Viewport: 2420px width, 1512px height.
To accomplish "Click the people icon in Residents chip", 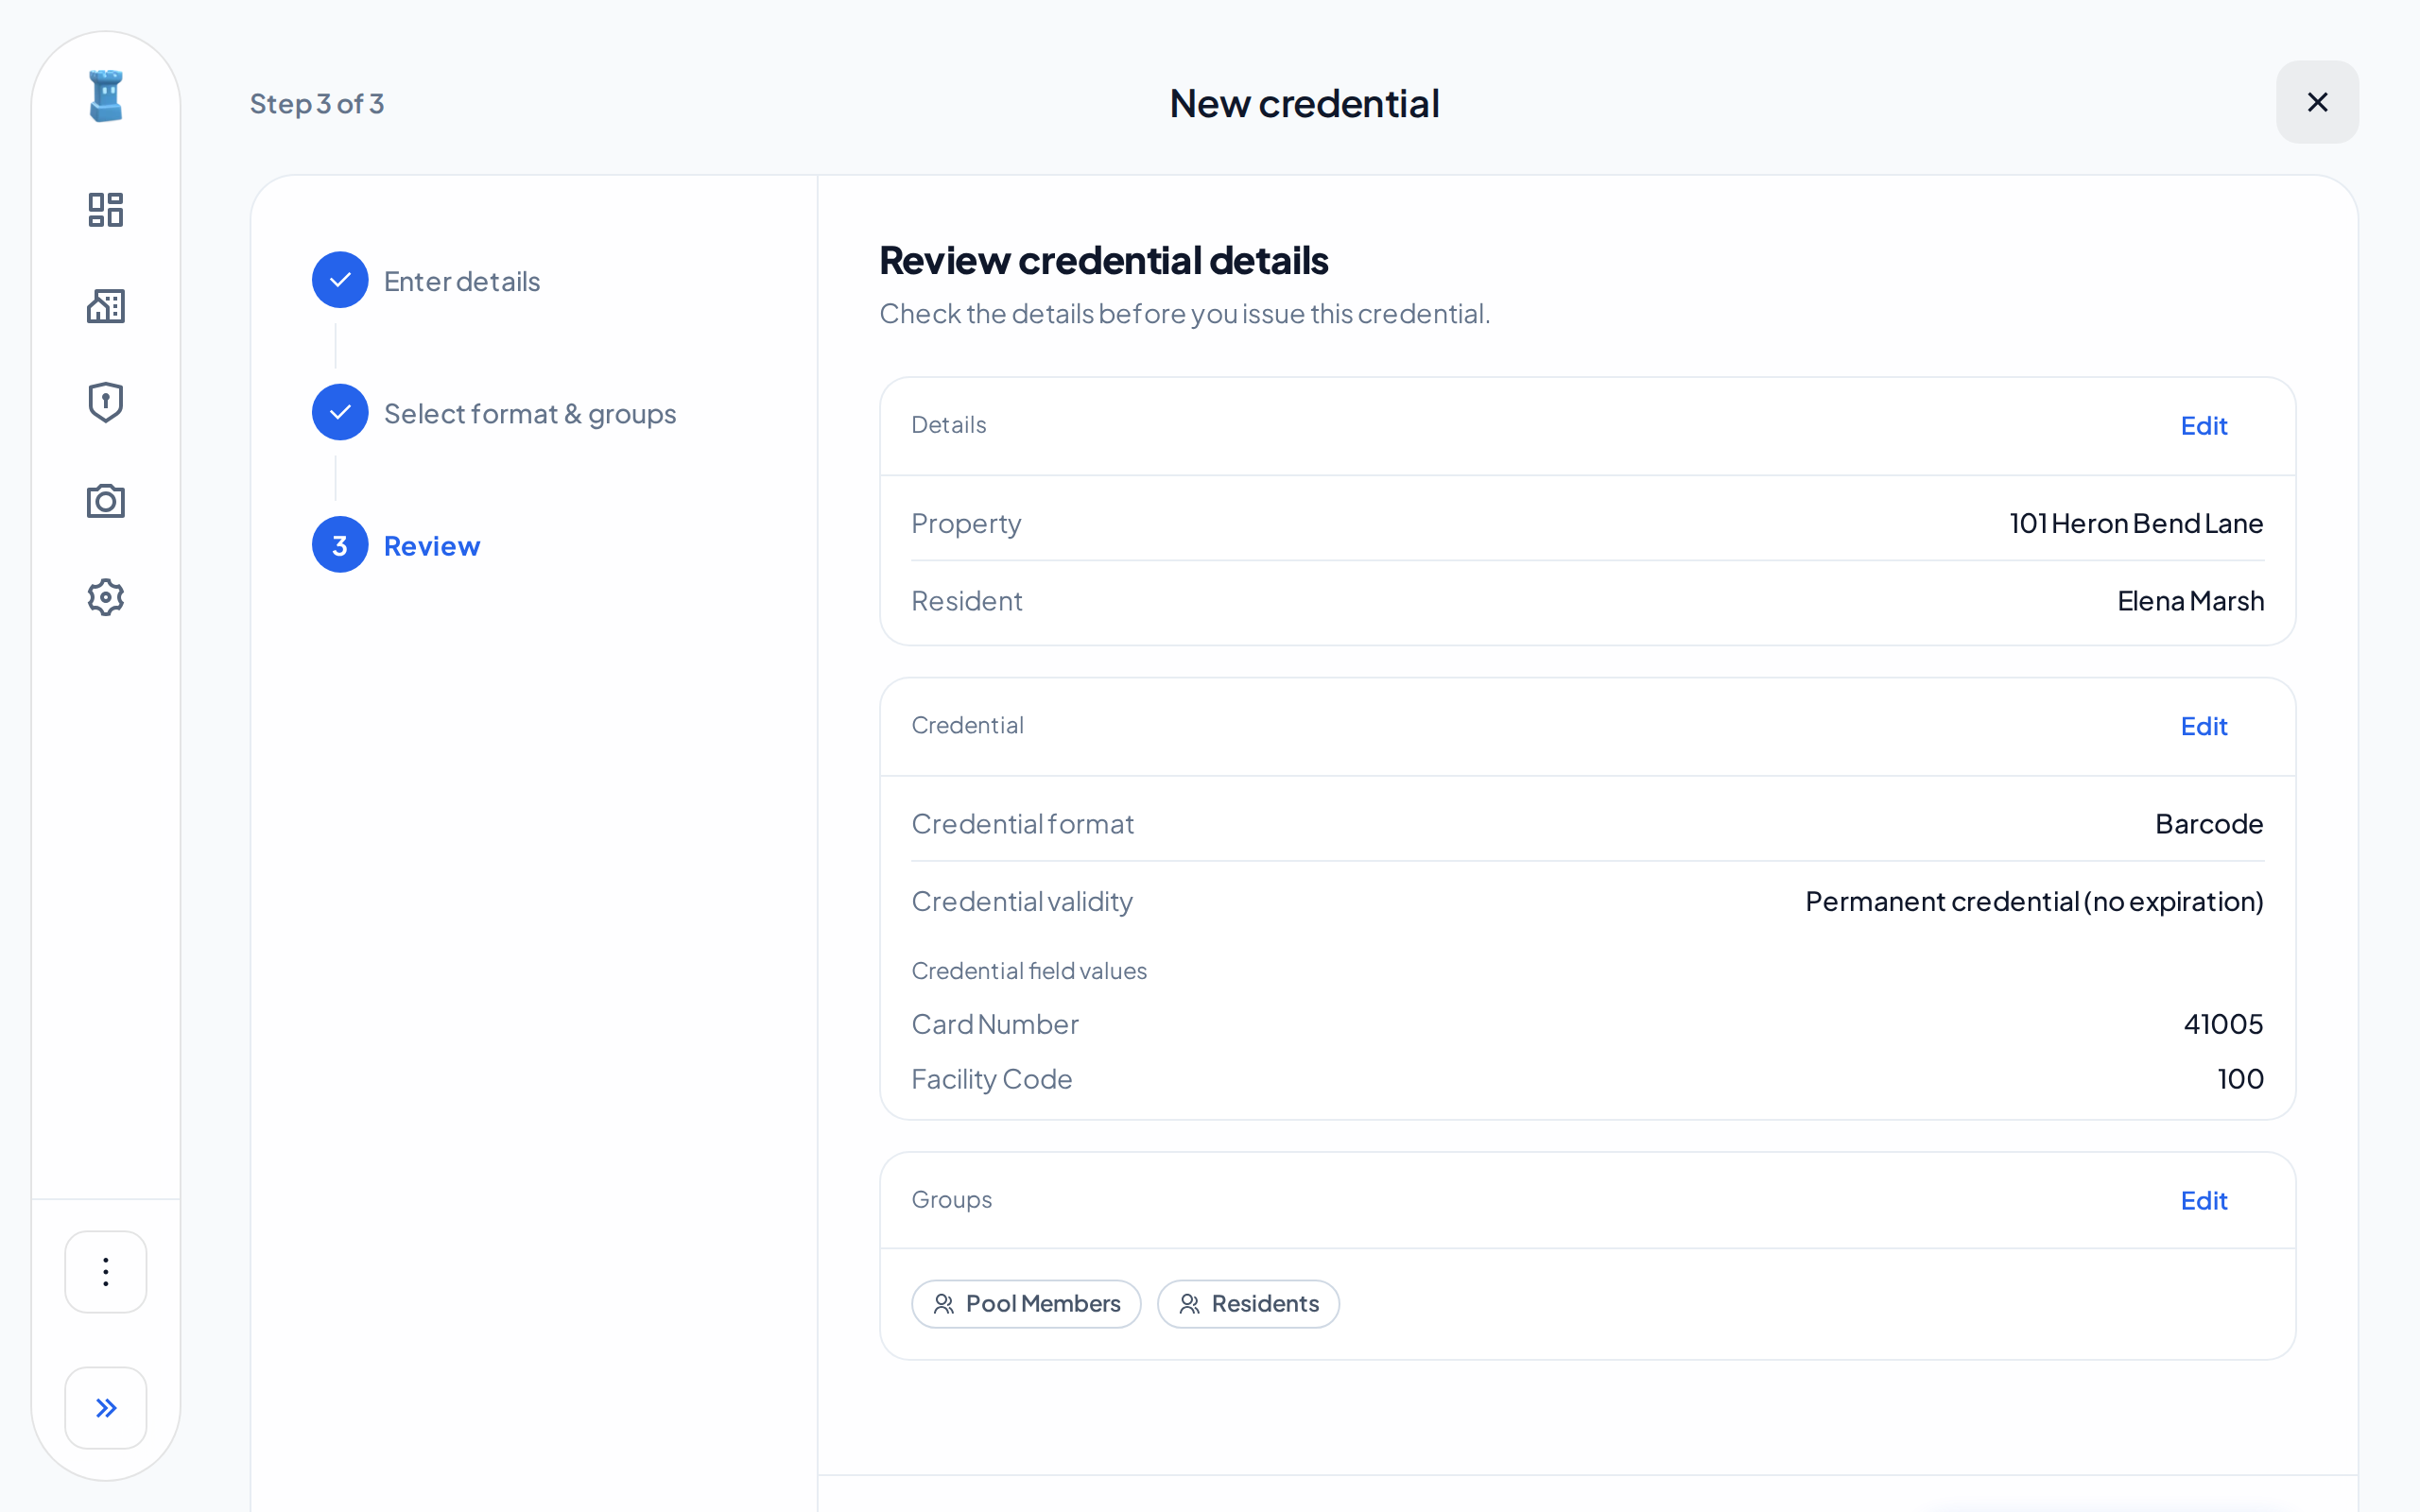I will (x=1189, y=1304).
